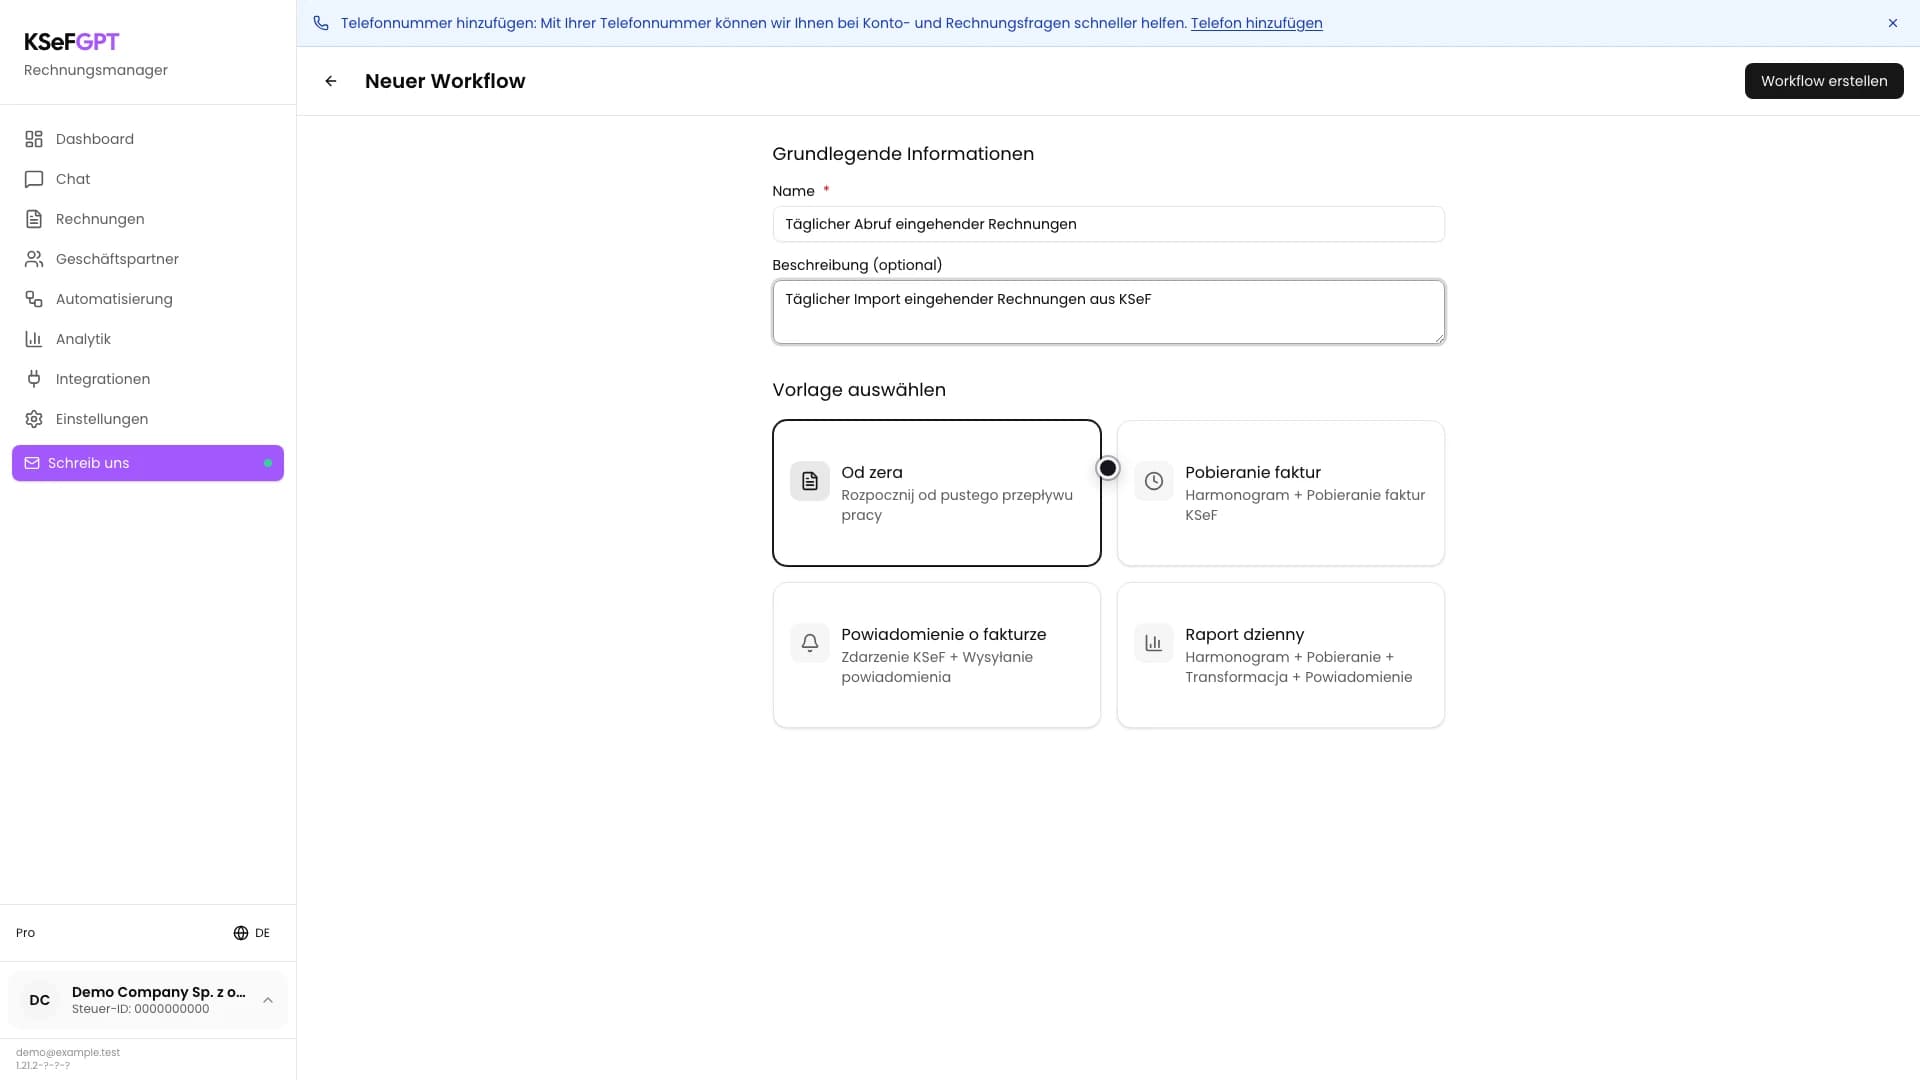Screen dimensions: 1920x1080
Task: Click the Dashboard grid icon
Action: [x=34, y=139]
